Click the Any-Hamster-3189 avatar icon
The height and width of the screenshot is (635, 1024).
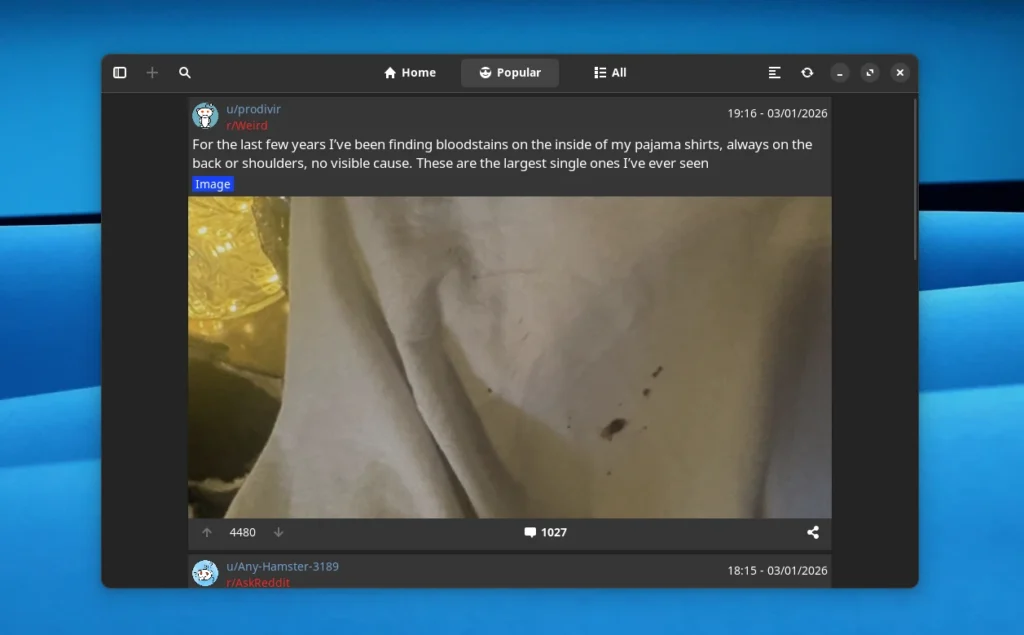(x=205, y=573)
